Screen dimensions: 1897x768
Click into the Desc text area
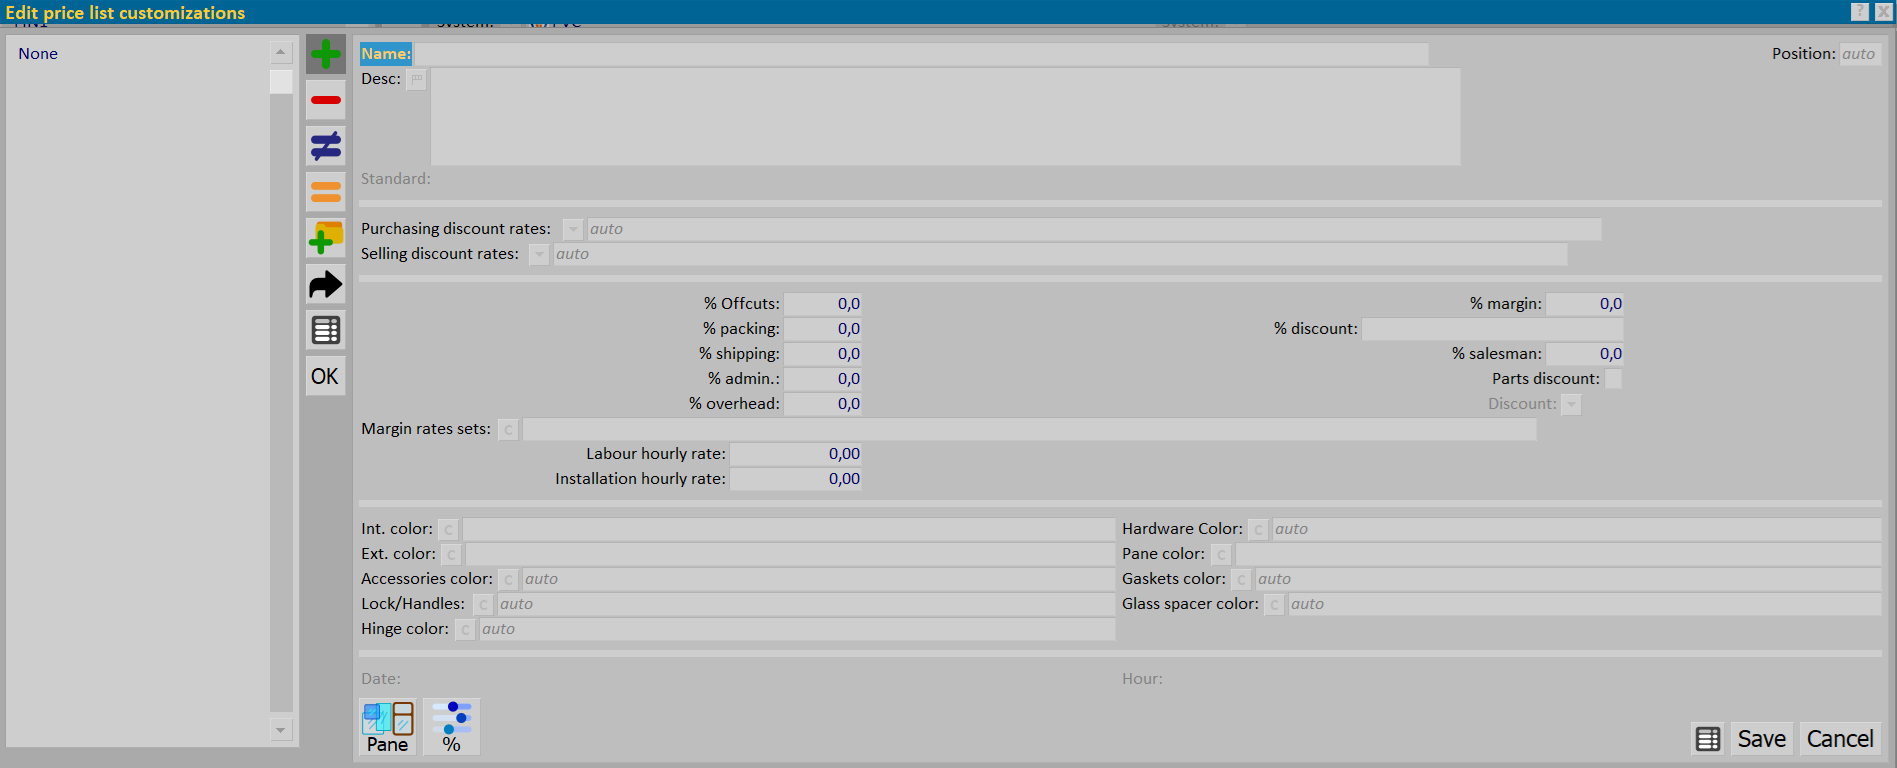(x=945, y=116)
